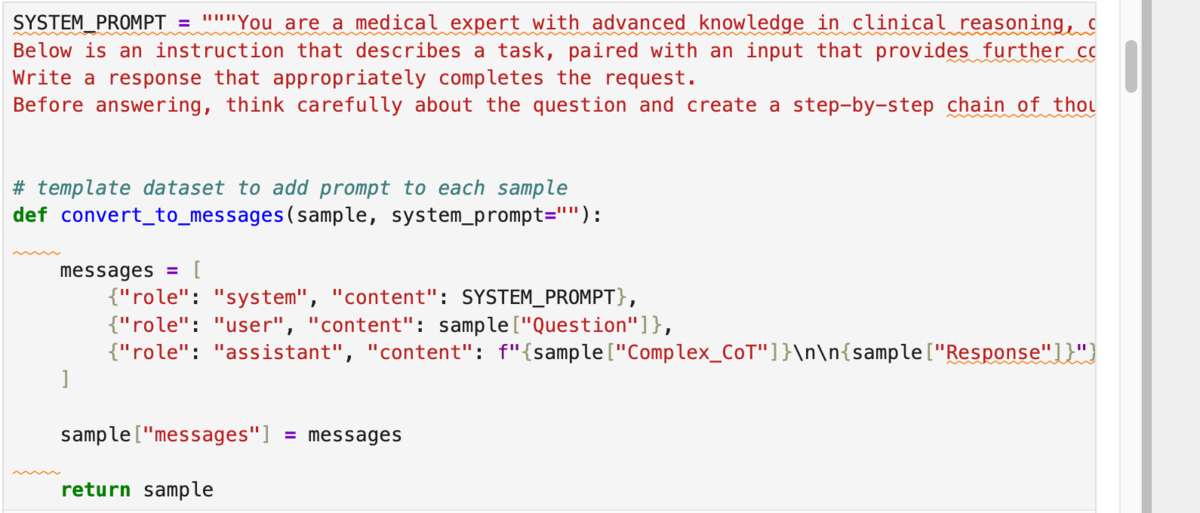Click the "# template dataset" comment line
Image resolution: width=1200 pixels, height=513 pixels.
[290, 188]
